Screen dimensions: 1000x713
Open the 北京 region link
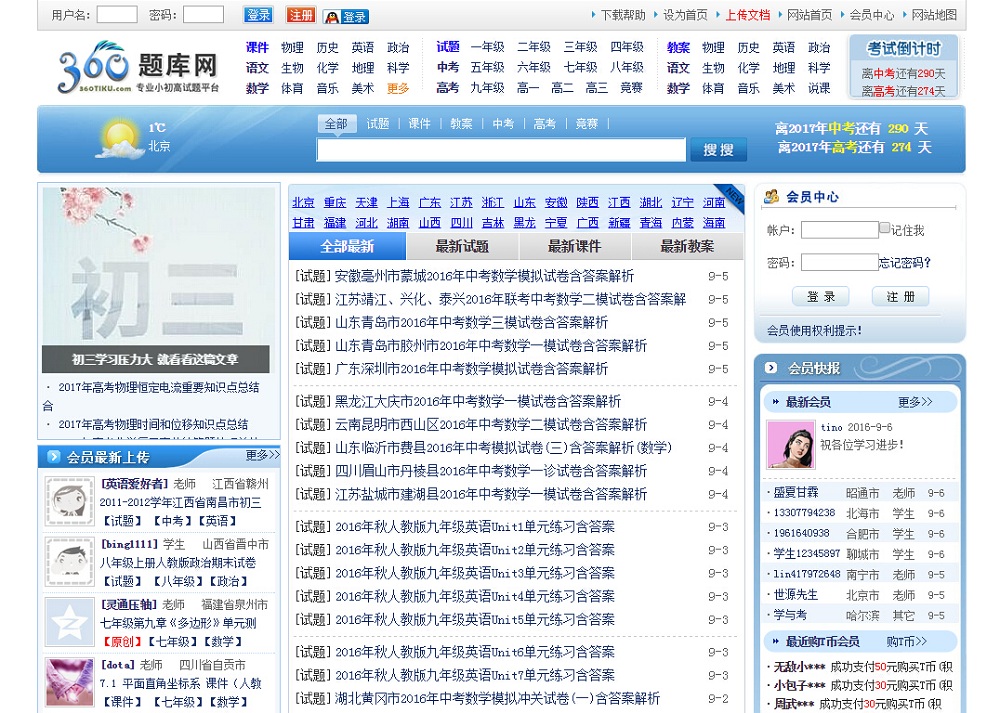304,202
